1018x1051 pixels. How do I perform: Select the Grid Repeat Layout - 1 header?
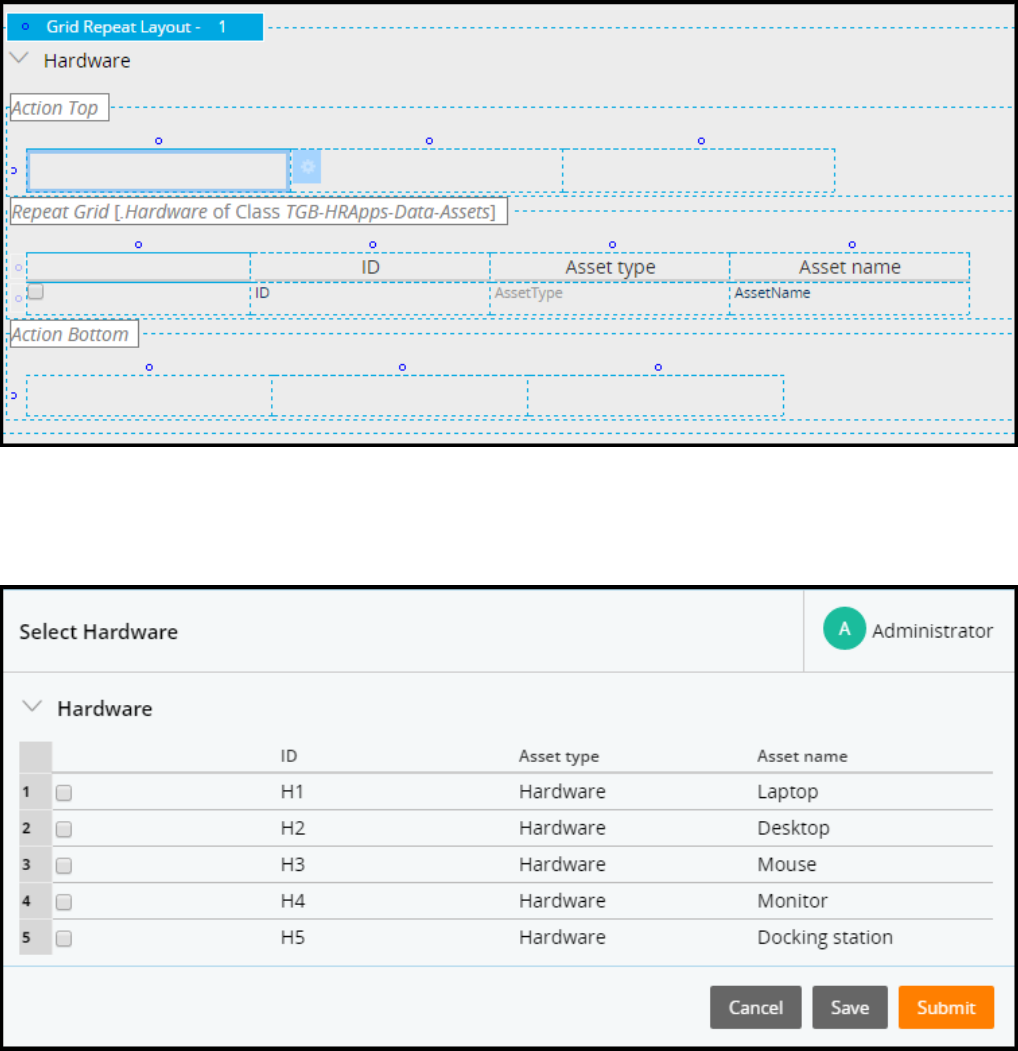[135, 27]
